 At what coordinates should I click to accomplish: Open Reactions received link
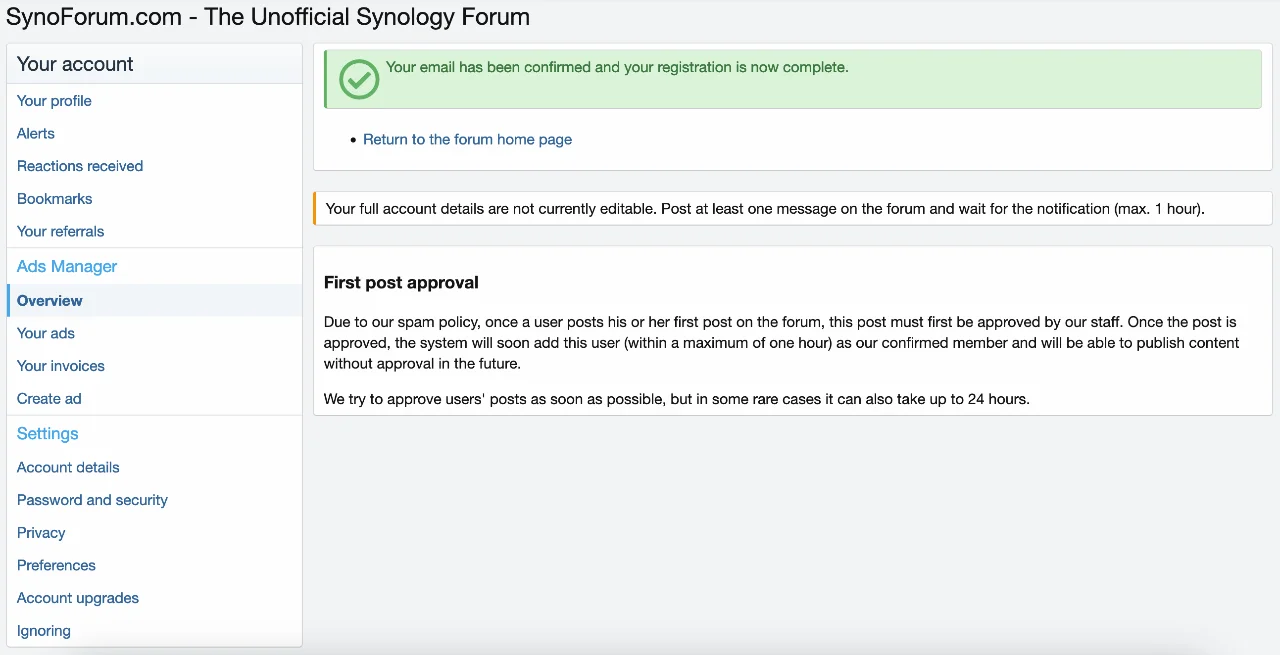coord(80,166)
